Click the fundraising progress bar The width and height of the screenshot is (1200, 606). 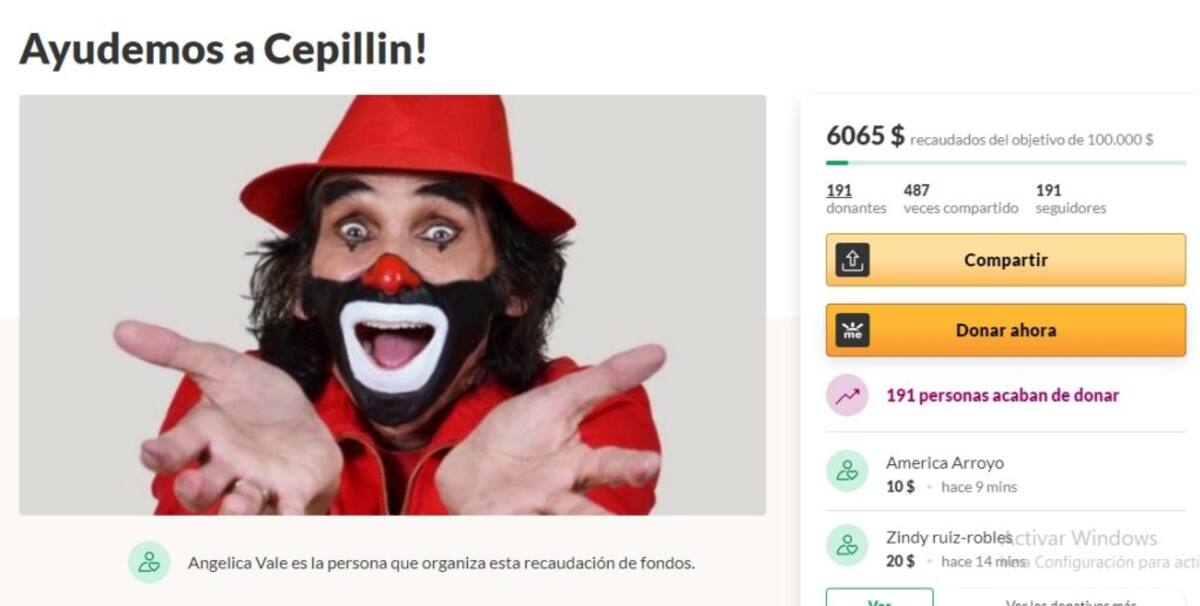pos(1006,162)
